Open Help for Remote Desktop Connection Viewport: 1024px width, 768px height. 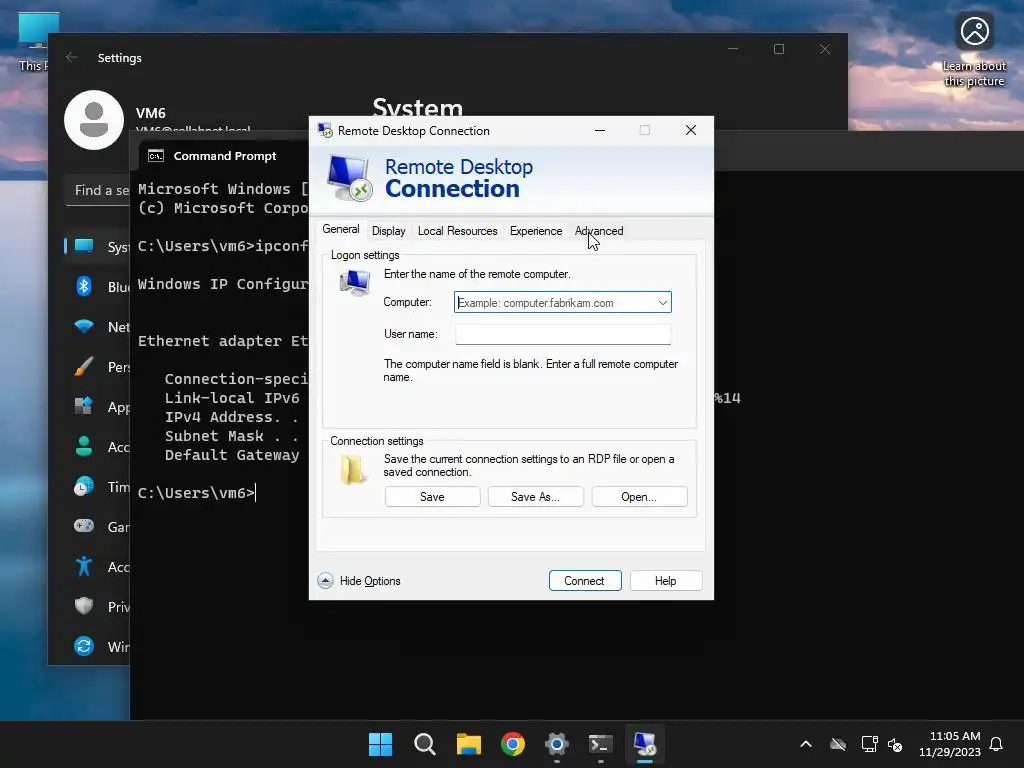pyautogui.click(x=665, y=581)
